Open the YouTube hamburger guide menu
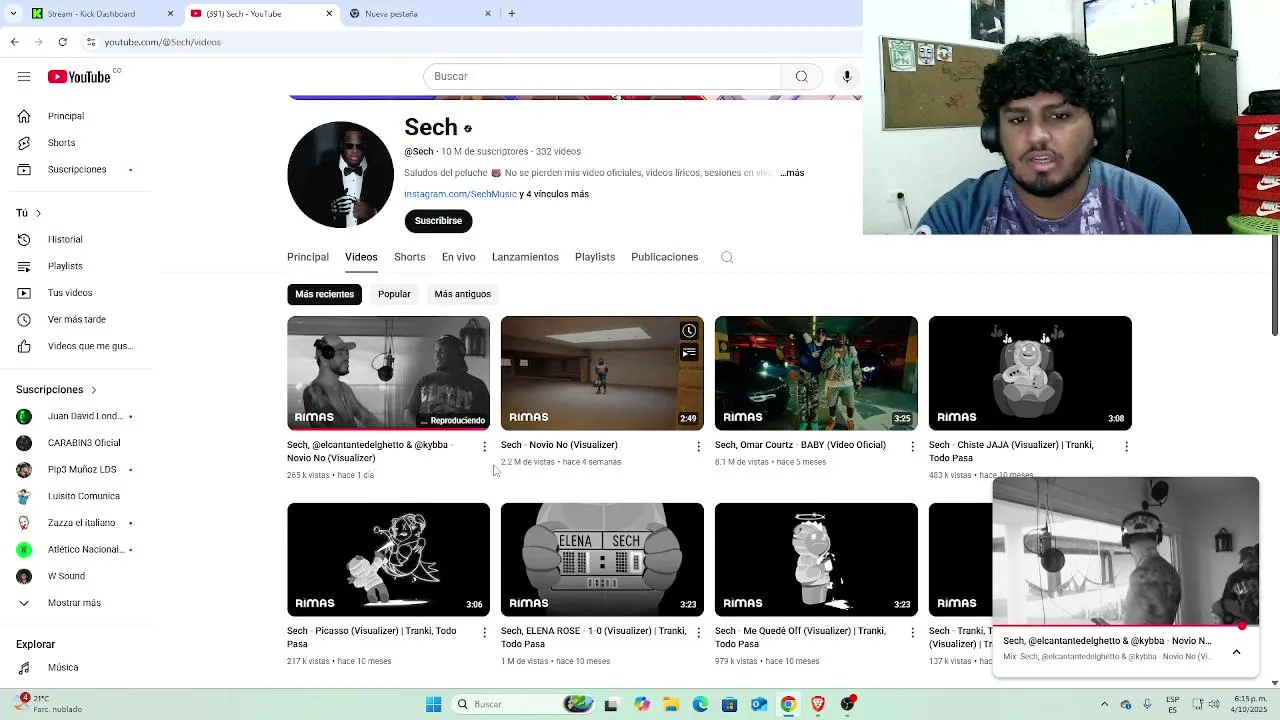 pyautogui.click(x=24, y=77)
